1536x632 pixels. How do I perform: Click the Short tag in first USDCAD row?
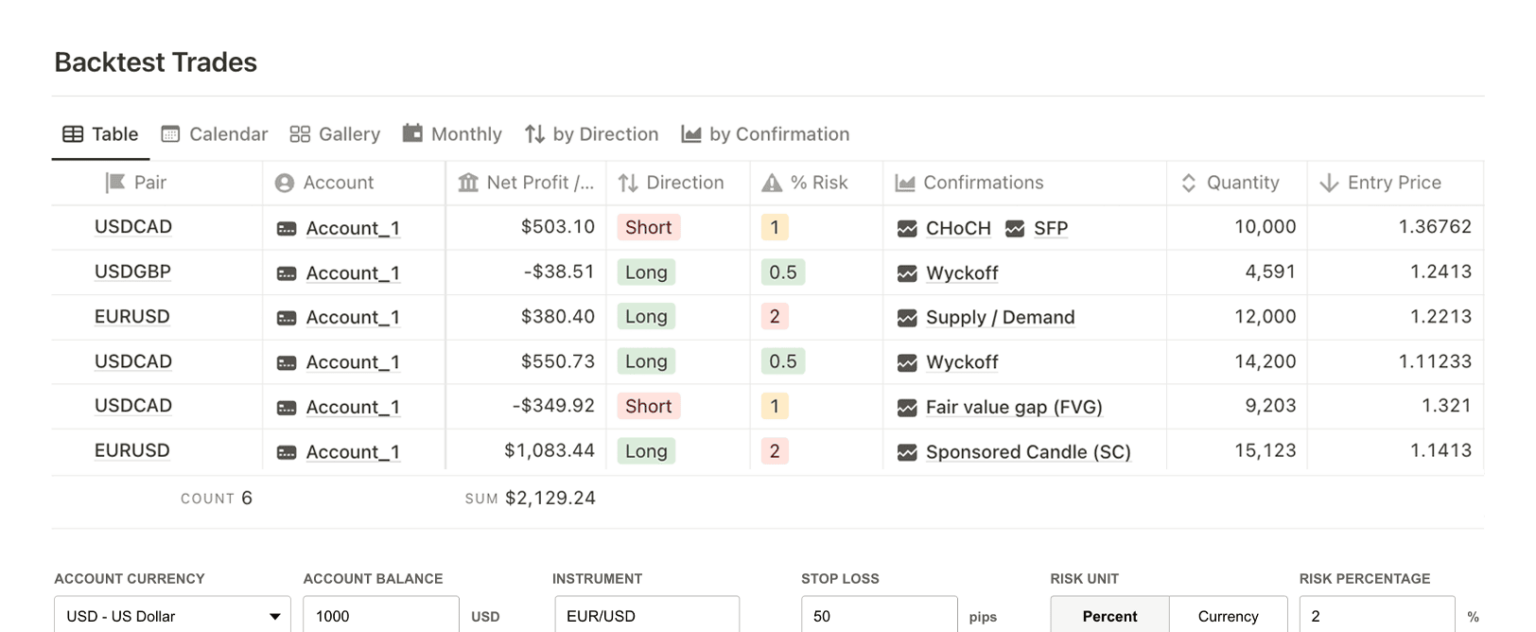(x=648, y=227)
